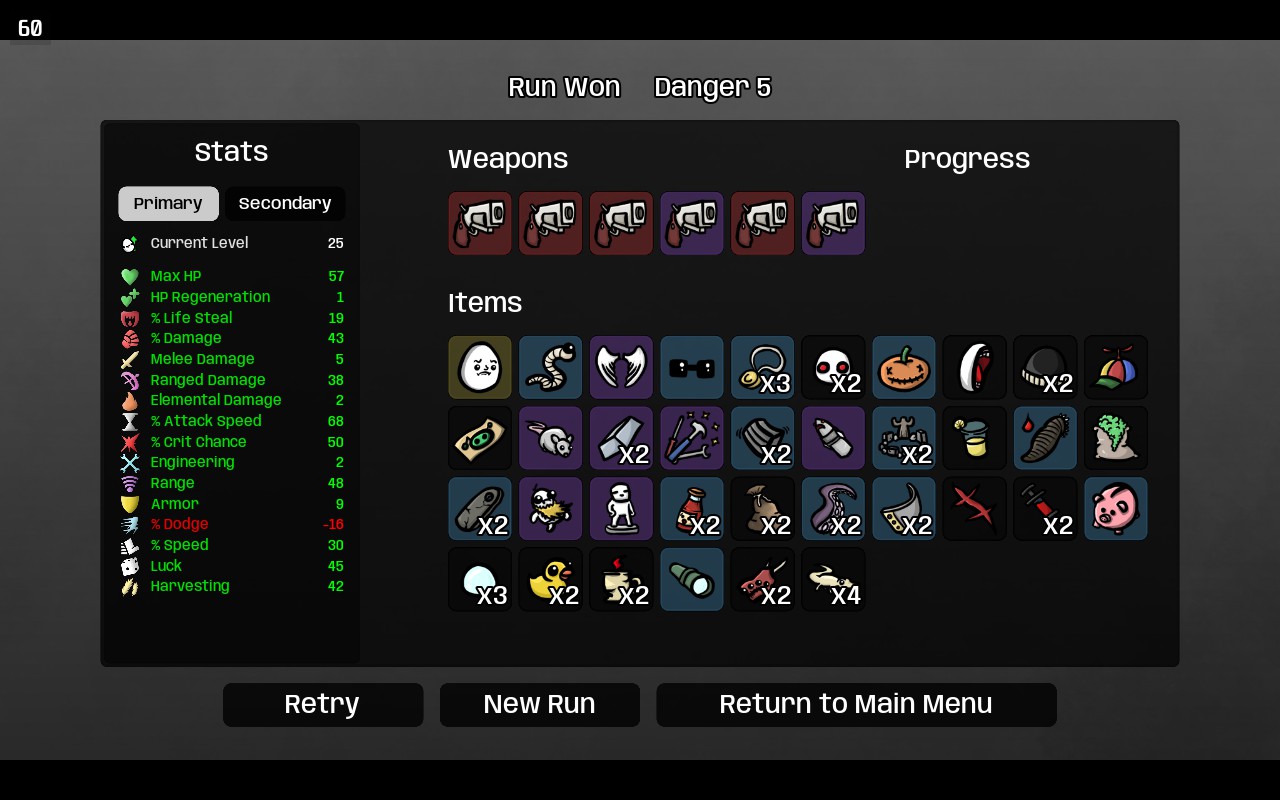Switch to the Secondary stats tab

click(x=285, y=203)
